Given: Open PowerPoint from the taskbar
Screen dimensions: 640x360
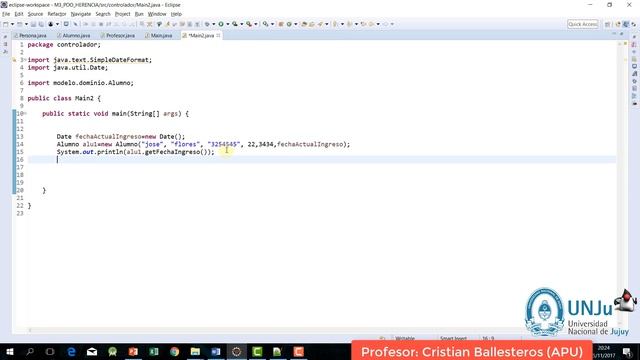Looking at the screenshot, I should pyautogui.click(x=133, y=351).
